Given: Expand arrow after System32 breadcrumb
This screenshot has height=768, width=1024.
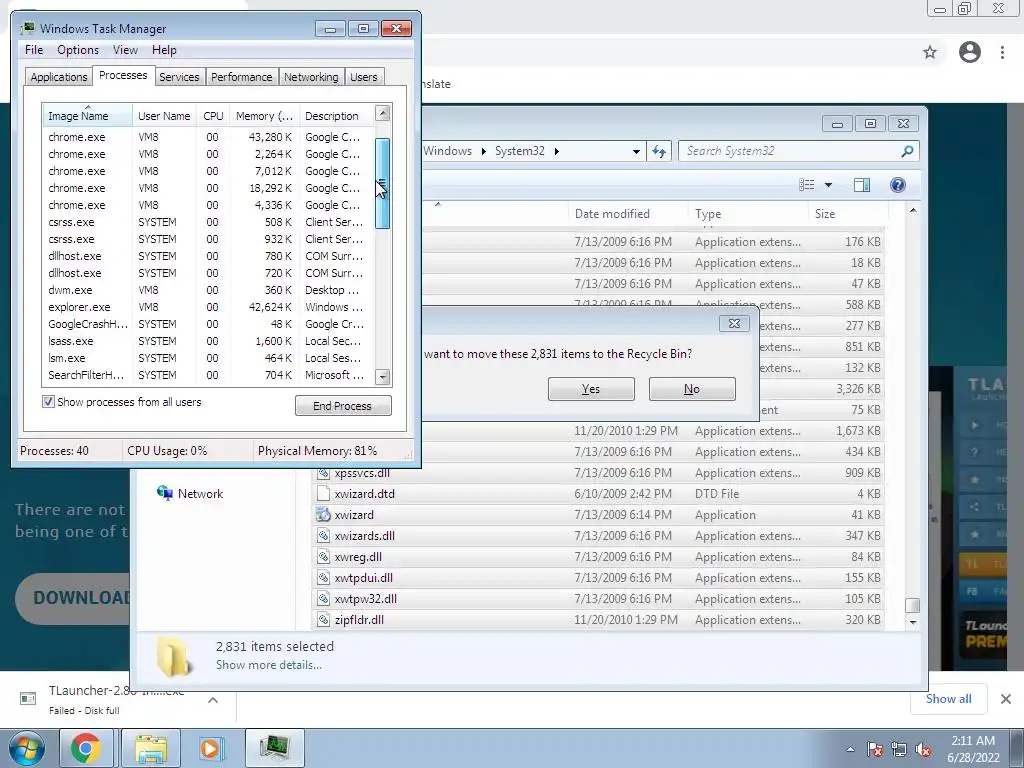Looking at the screenshot, I should click(557, 152).
